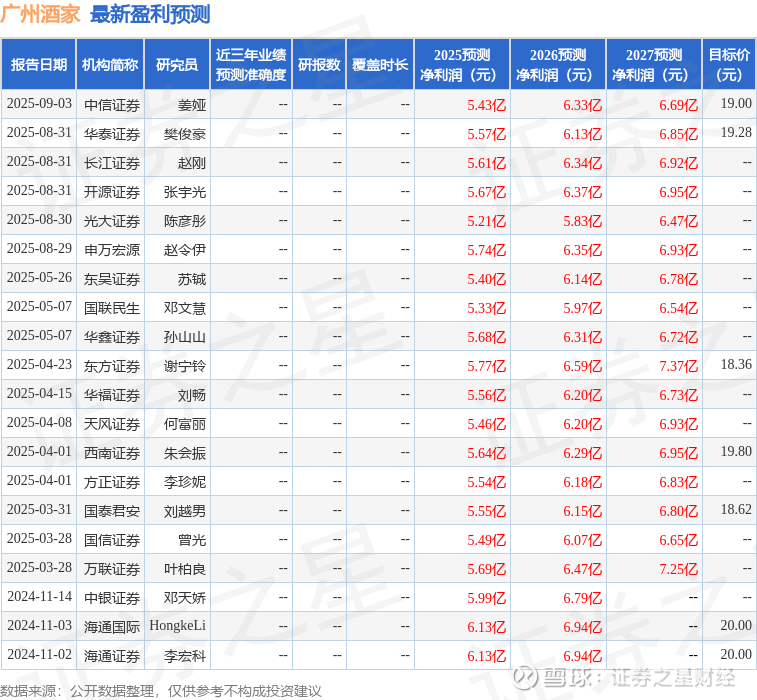
Task: Click 7.25亿 in 万联证券 row
Action: point(679,569)
